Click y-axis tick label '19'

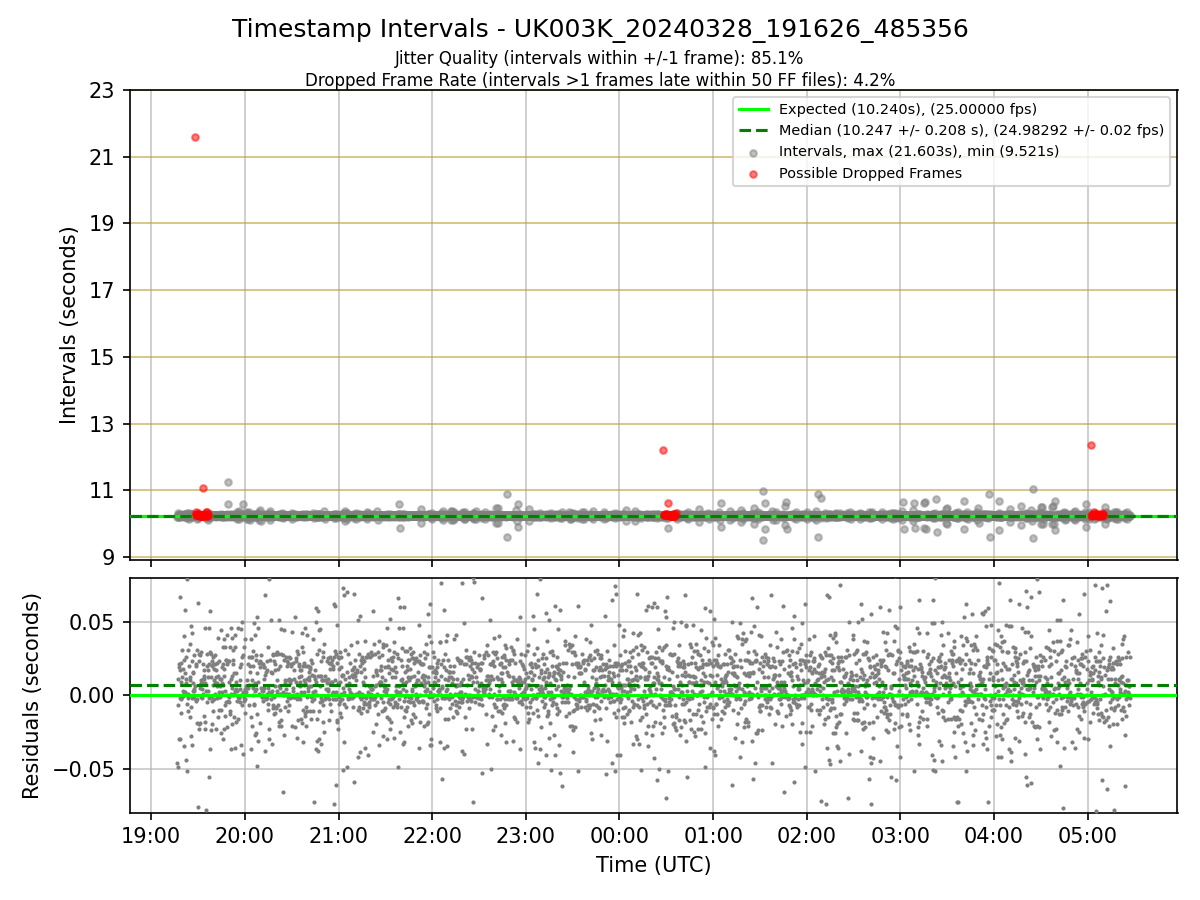click(x=103, y=223)
